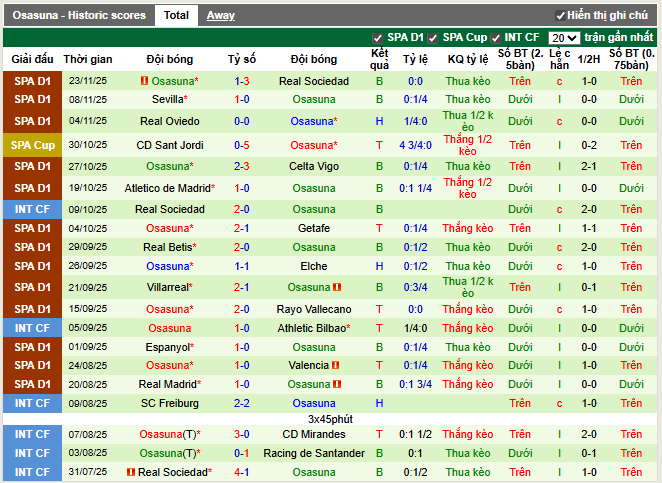662x483 pixels.
Task: Click the Thời gian column header
Action: tap(88, 59)
